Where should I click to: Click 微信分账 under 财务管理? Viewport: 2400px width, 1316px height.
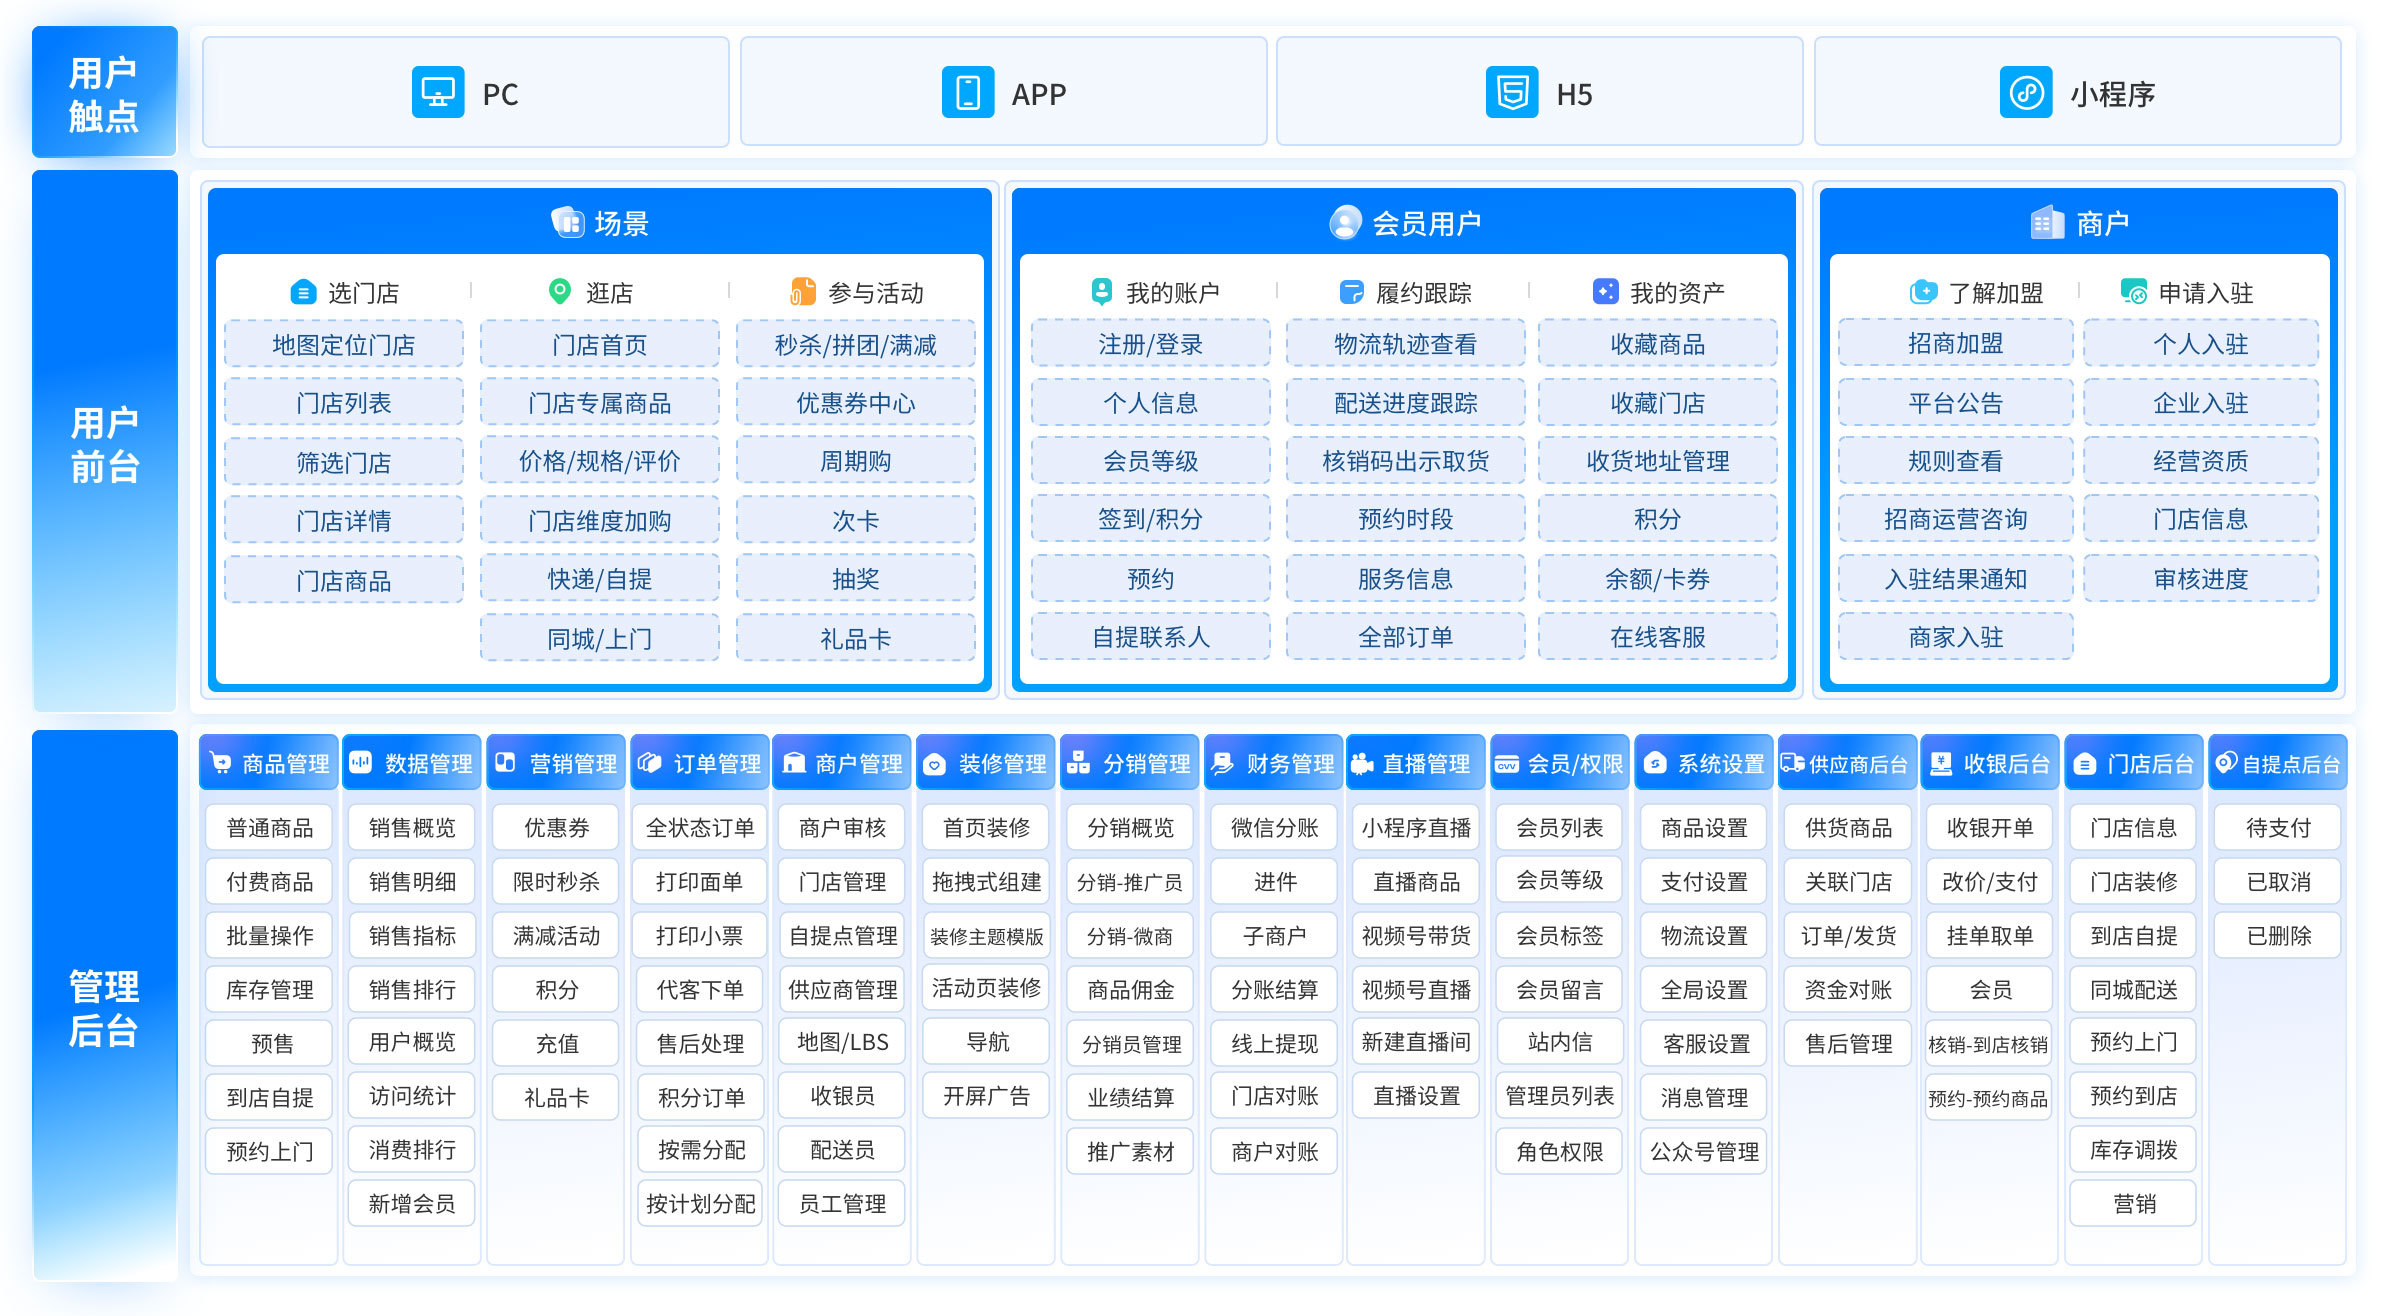(1275, 827)
